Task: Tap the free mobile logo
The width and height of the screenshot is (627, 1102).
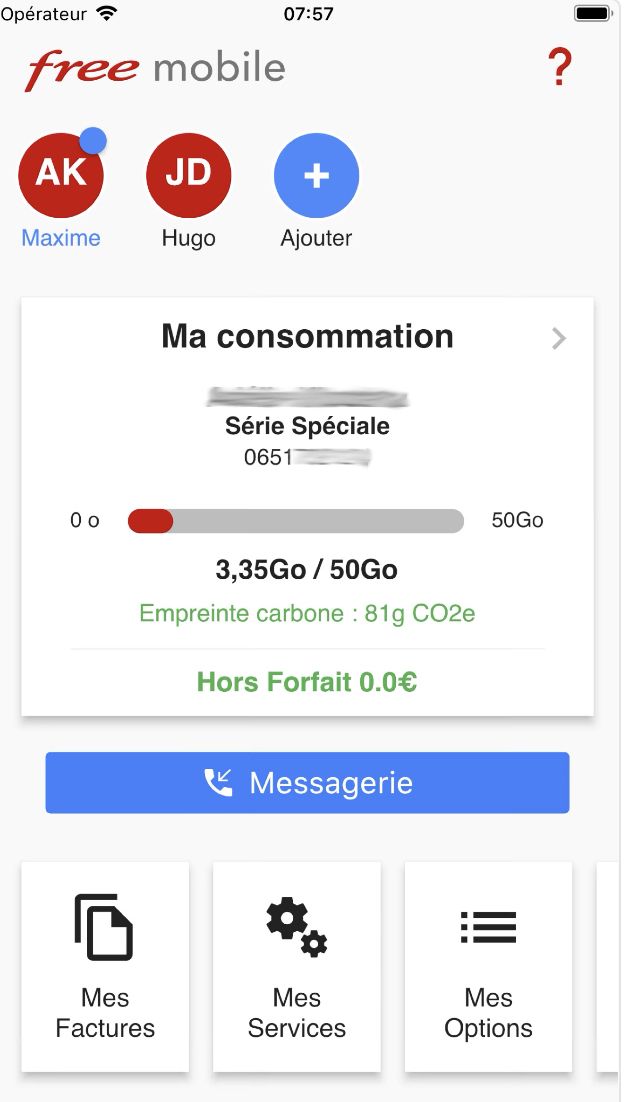Action: click(156, 69)
